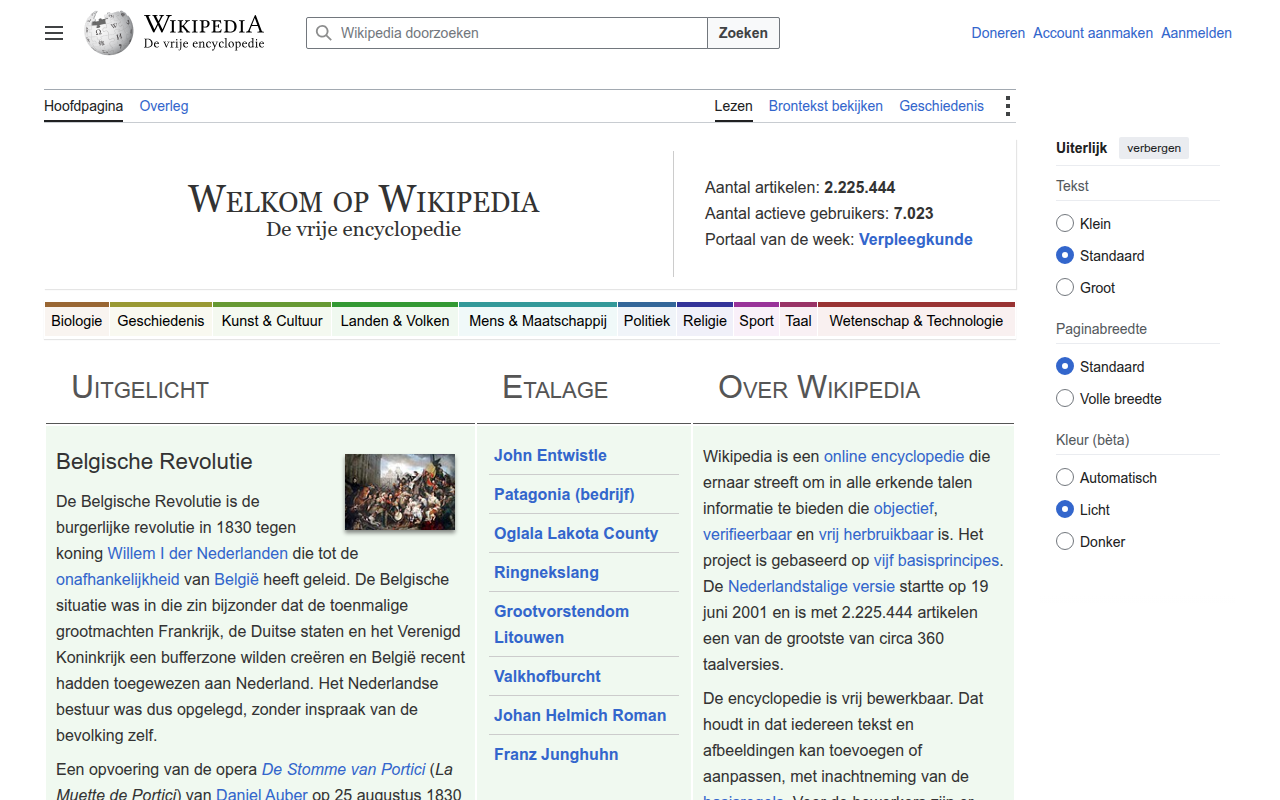Open the Wetenschap & Technologie category

point(916,321)
